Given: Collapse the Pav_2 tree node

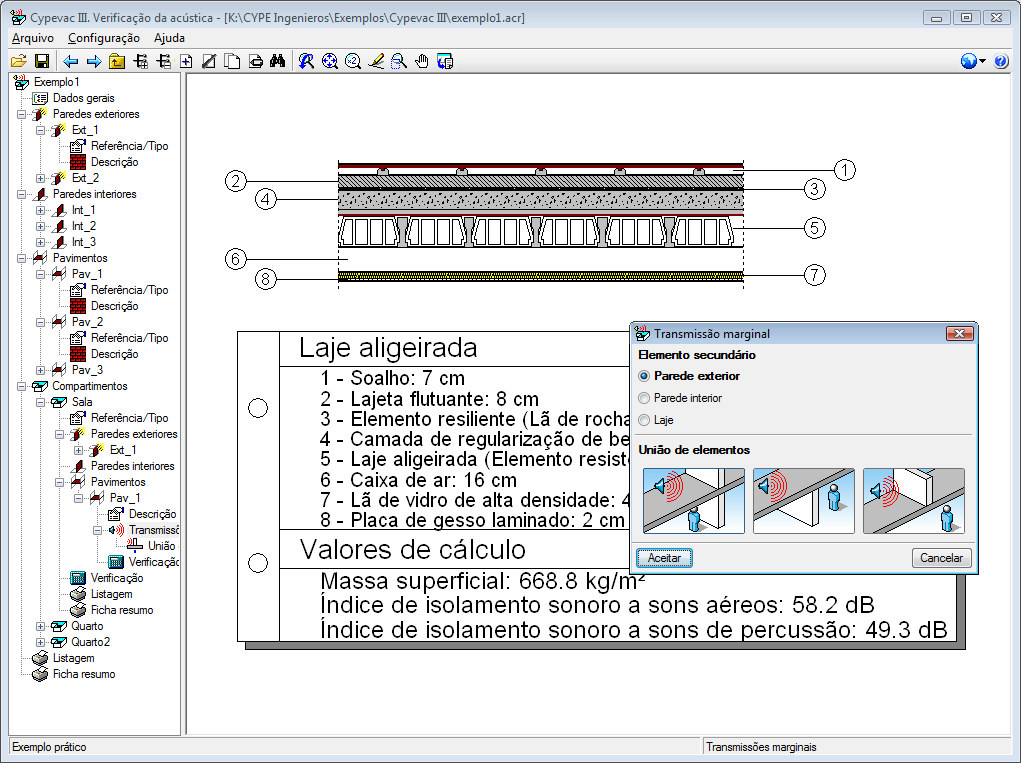Looking at the screenshot, I should click(40, 322).
